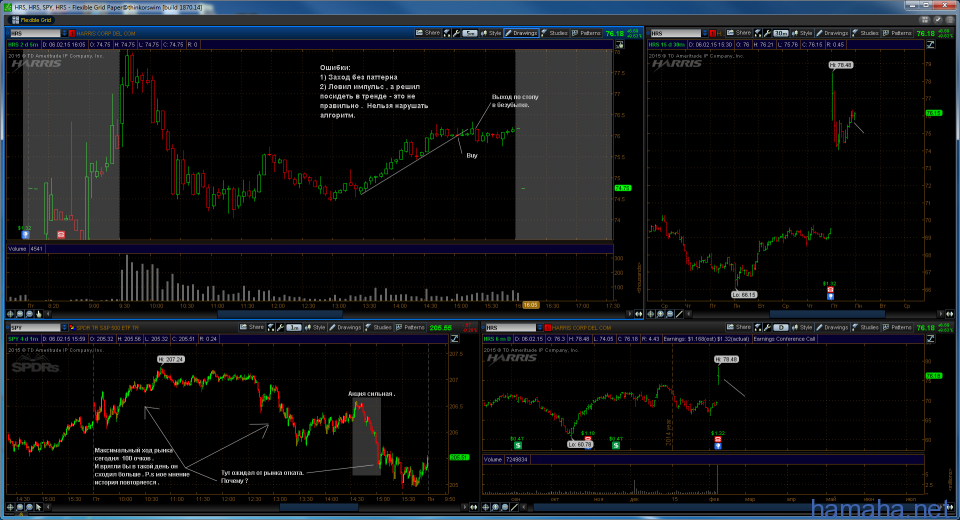The width and height of the screenshot is (960, 520).
Task: Change the D timeframe on bottom-right chart
Action: pyautogui.click(x=781, y=328)
